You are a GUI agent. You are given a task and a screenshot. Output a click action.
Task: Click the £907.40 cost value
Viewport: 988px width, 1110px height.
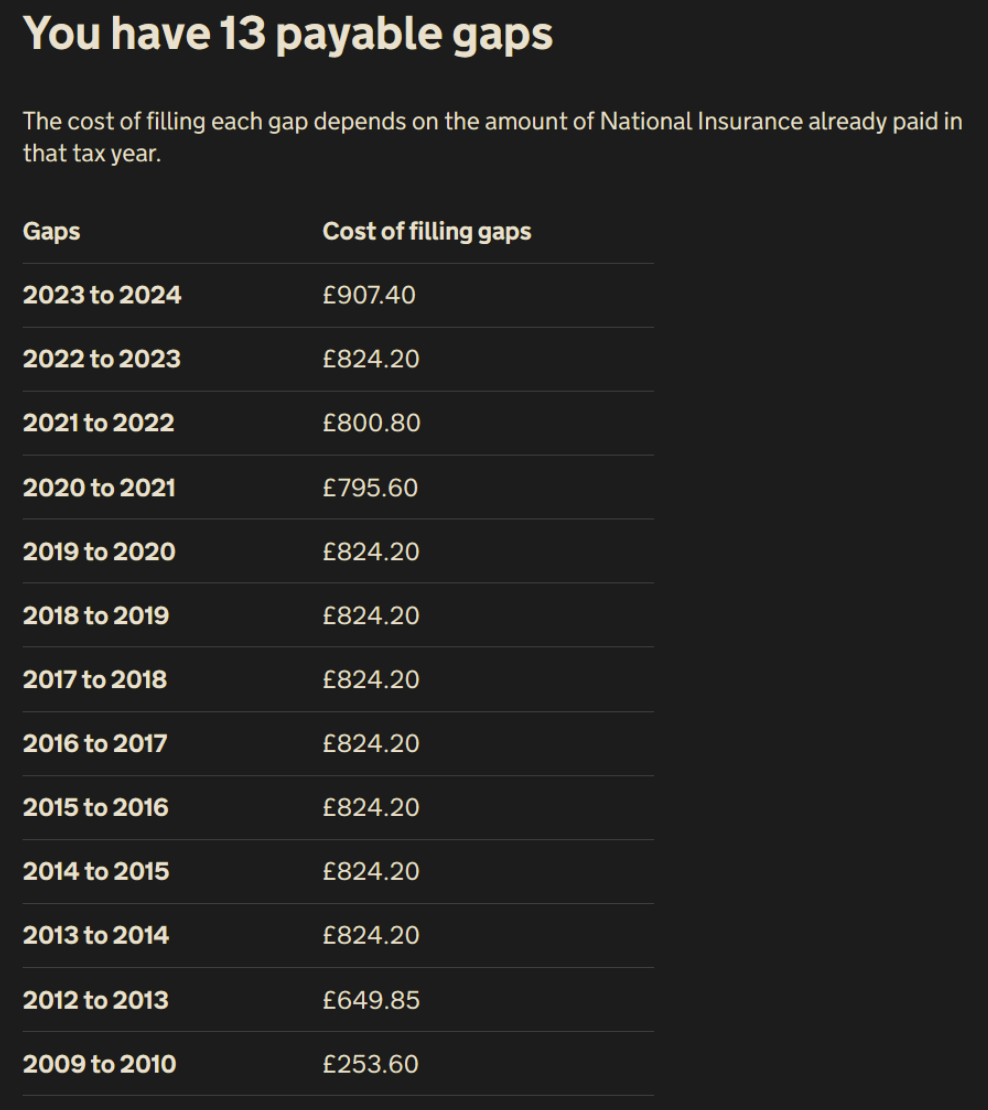[x=369, y=296]
